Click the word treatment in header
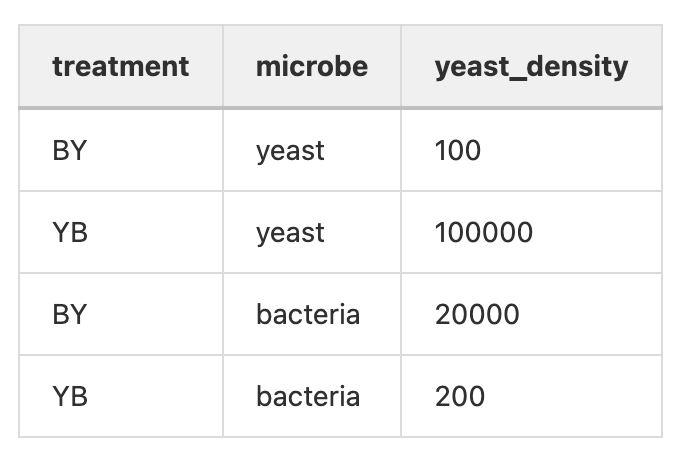The image size is (682, 452). pos(120,67)
